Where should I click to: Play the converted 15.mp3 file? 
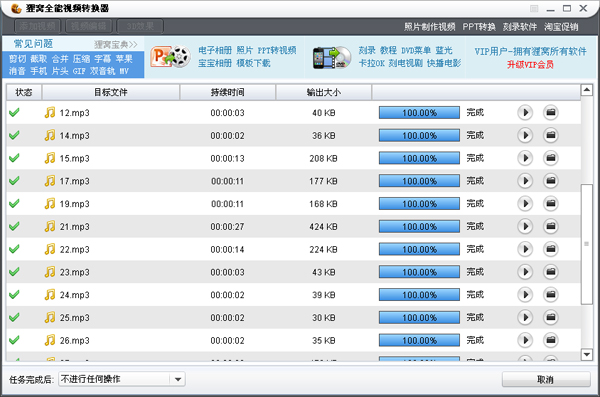tap(525, 158)
